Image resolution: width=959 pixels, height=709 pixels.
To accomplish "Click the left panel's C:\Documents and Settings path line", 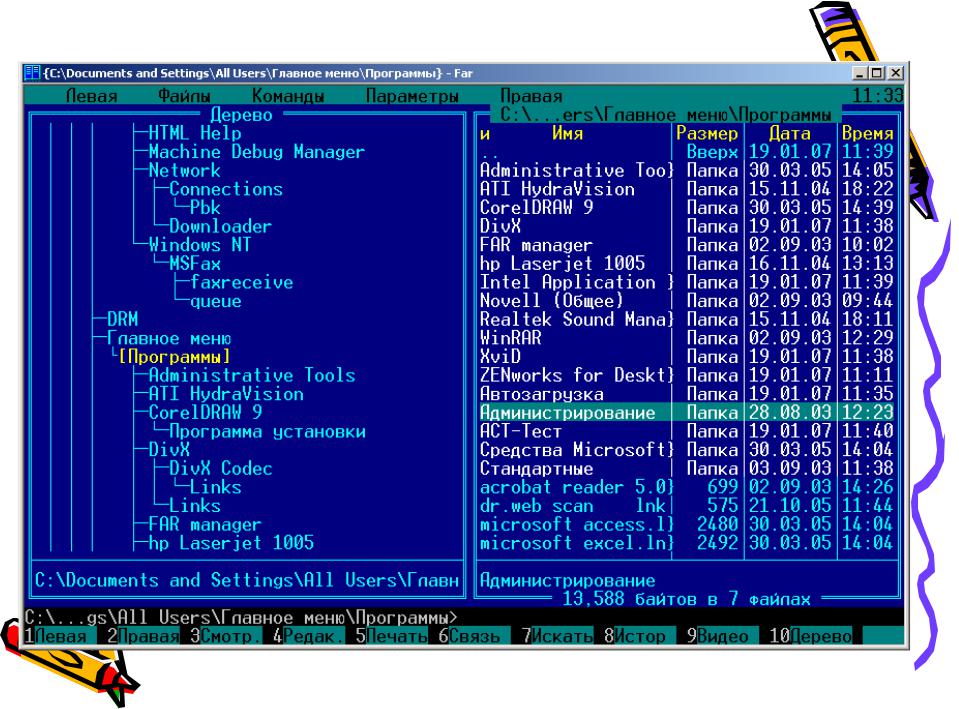I will pos(246,580).
